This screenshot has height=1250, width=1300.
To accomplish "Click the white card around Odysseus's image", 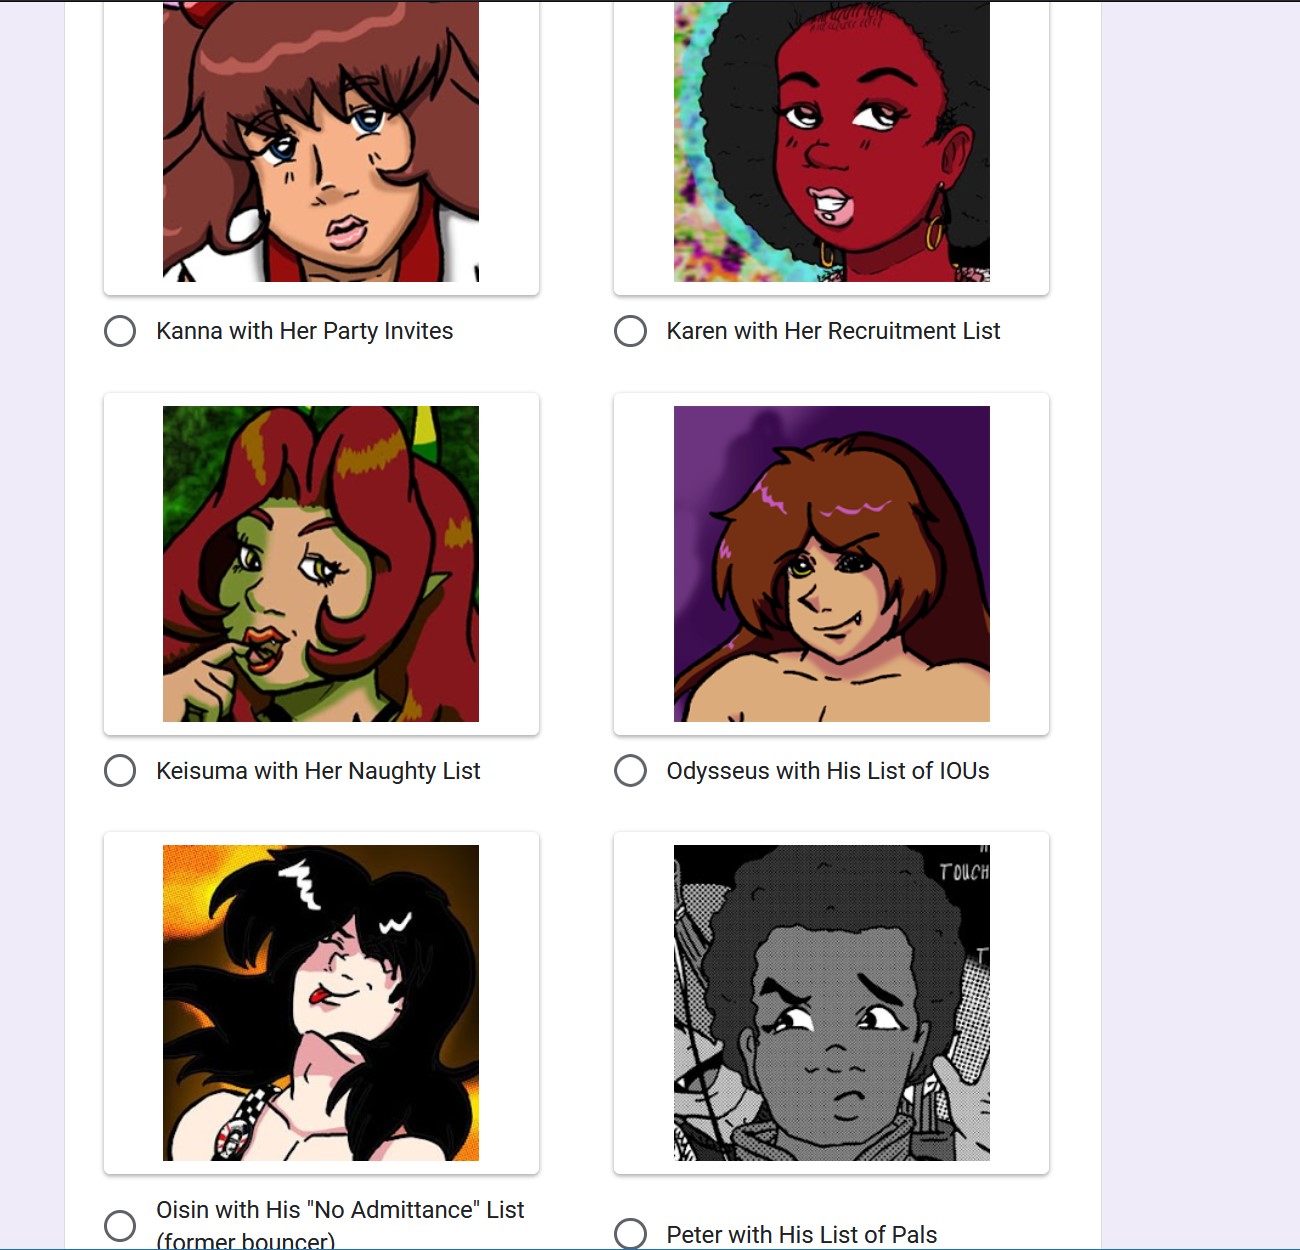I will 832,564.
